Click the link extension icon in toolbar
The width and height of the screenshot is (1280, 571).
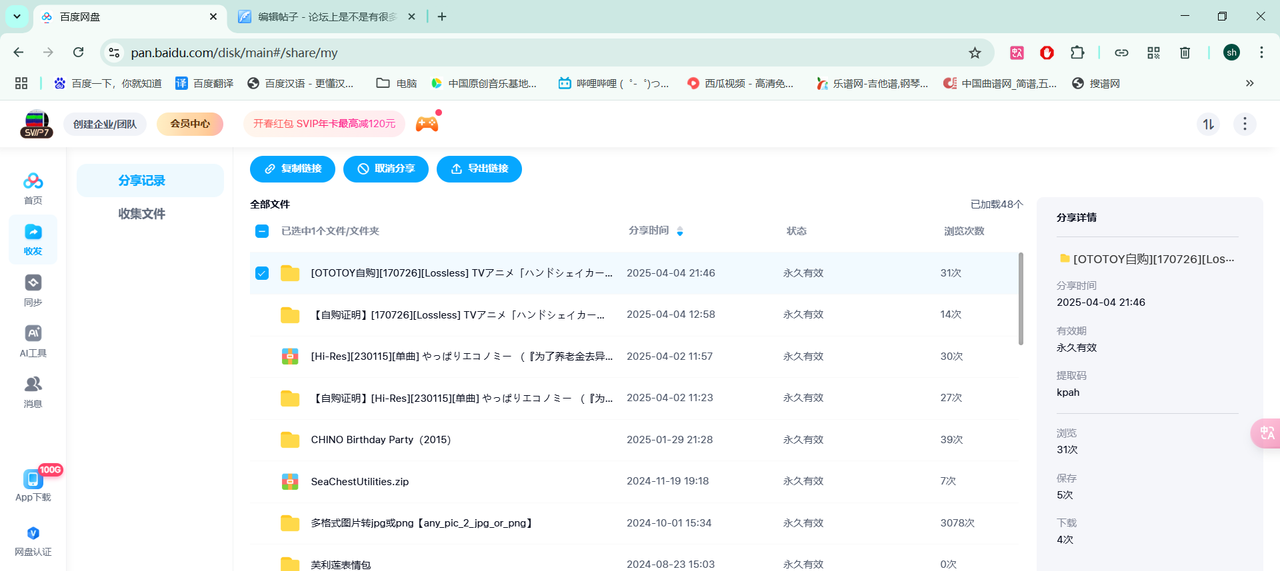click(x=1122, y=52)
